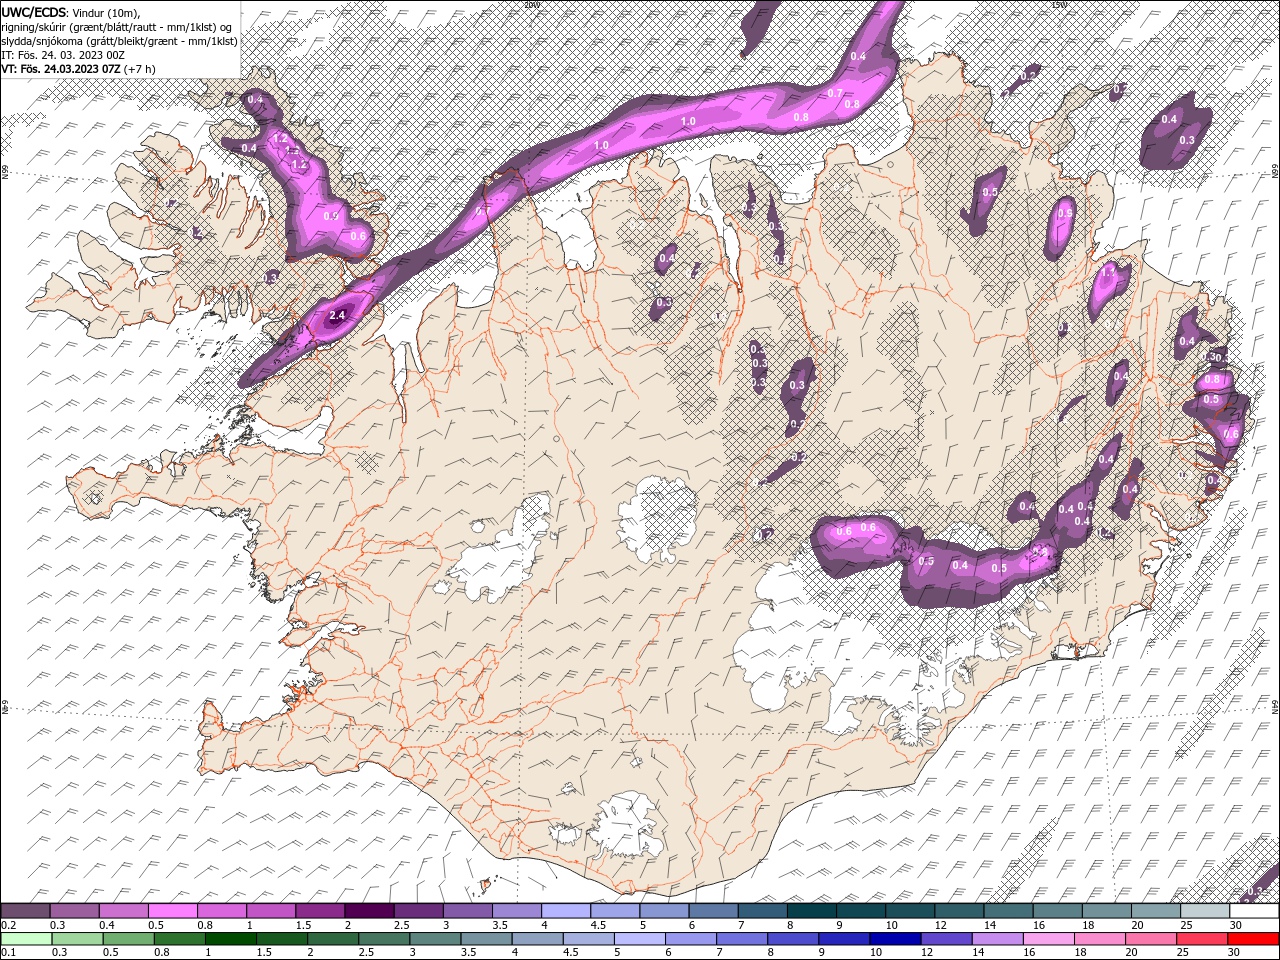Select the snow scale swatch labeled 0.2
This screenshot has height=960, width=1280.
coord(25,911)
